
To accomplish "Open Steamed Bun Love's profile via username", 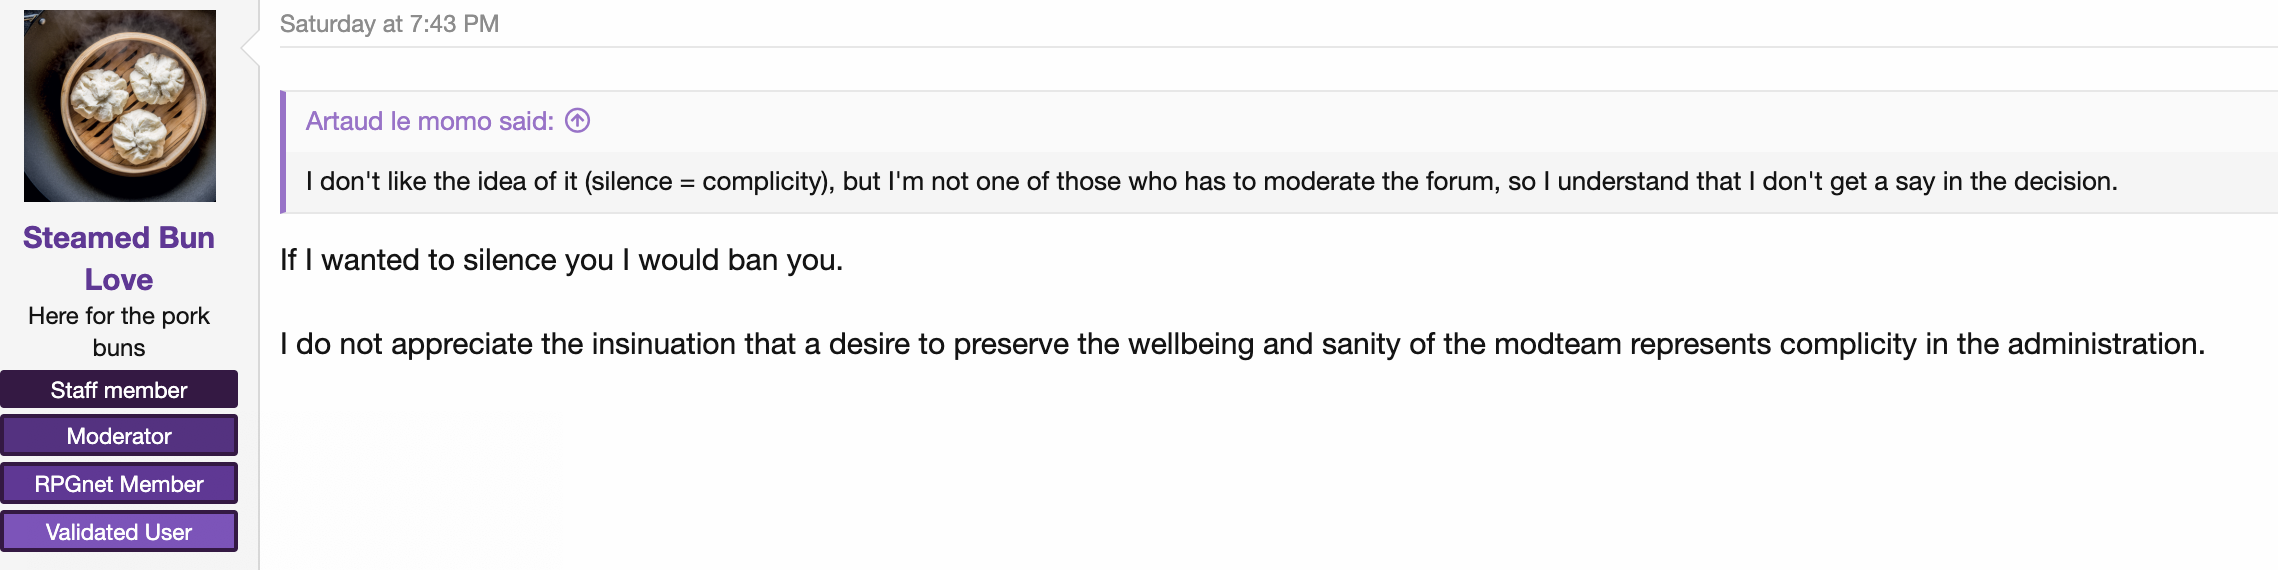I will pyautogui.click(x=119, y=258).
